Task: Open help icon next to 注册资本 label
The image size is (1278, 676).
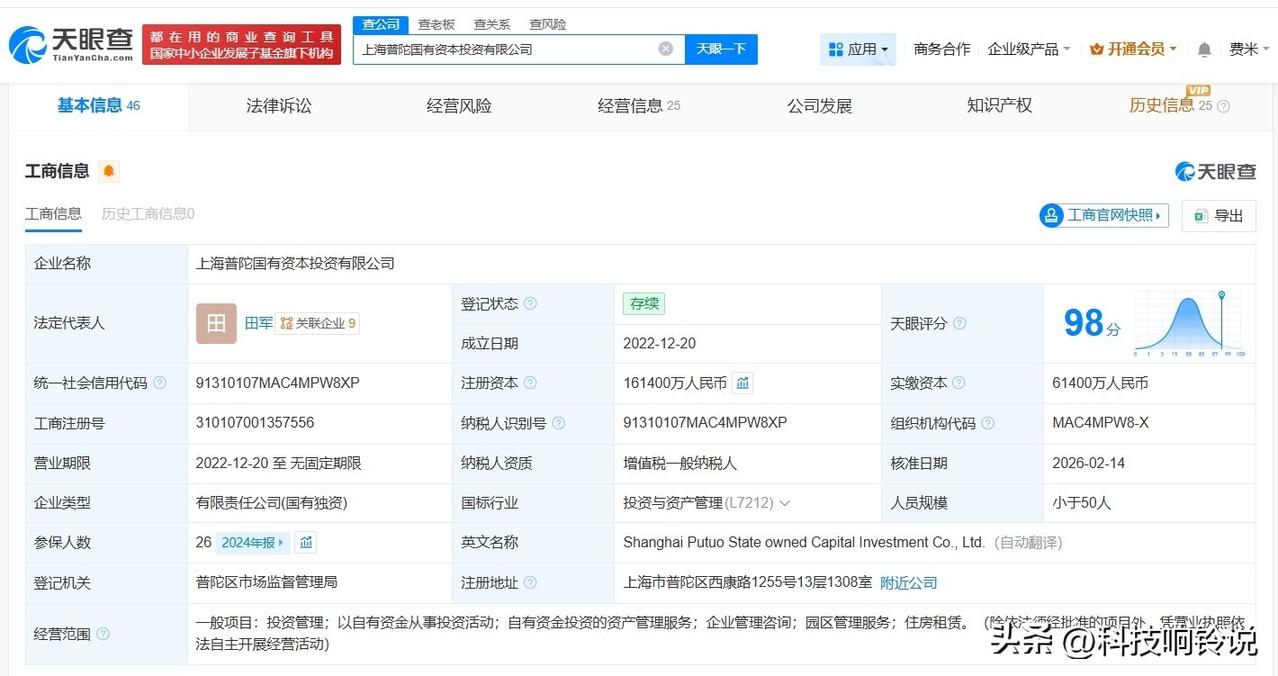Action: pyautogui.click(x=530, y=383)
